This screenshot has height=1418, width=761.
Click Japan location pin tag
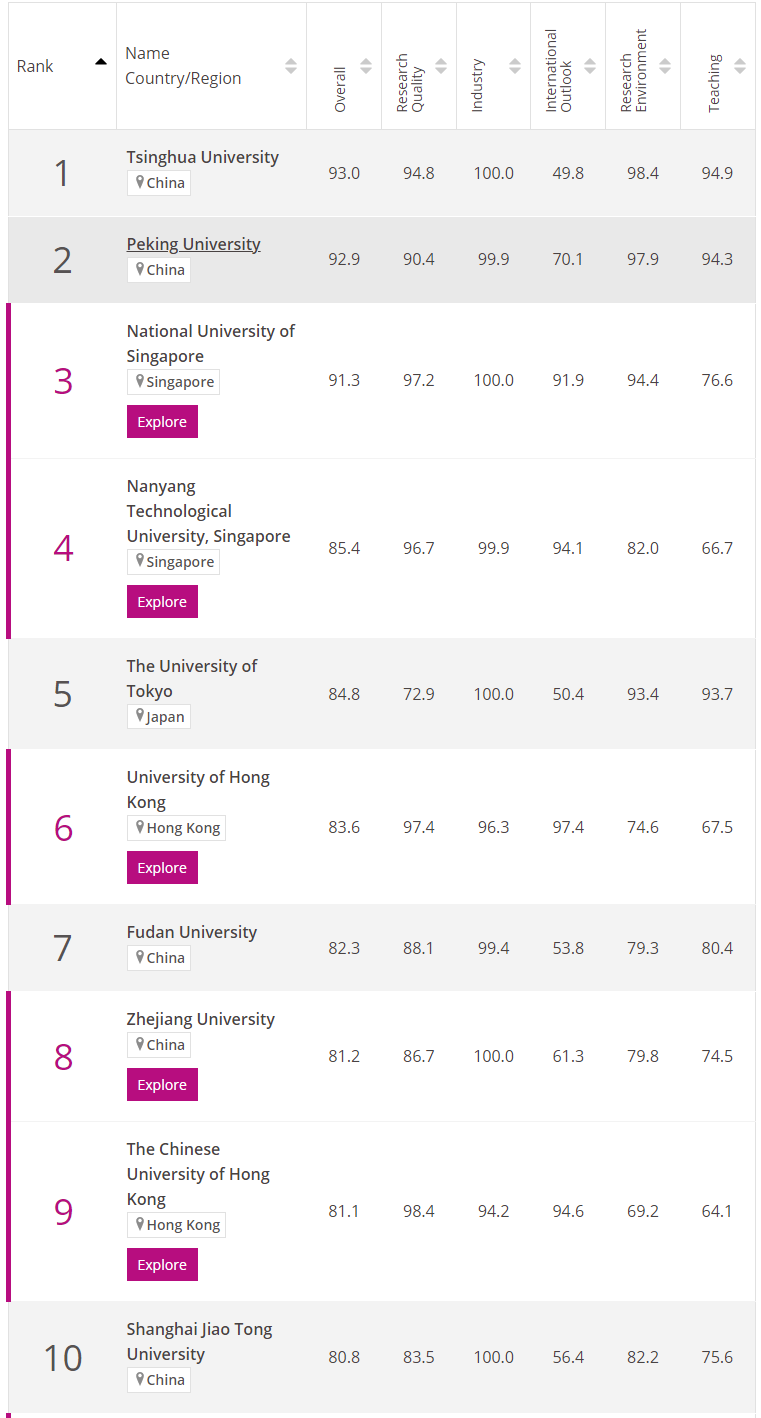158,717
